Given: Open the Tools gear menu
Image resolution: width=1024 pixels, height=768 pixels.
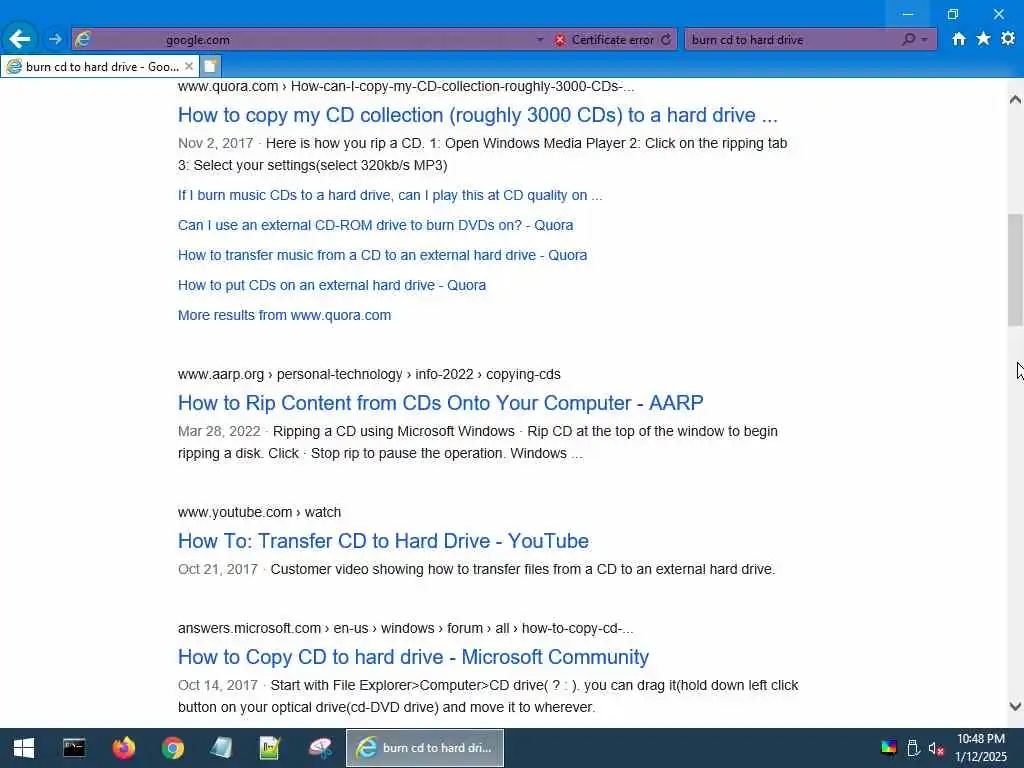Looking at the screenshot, I should tap(1008, 39).
